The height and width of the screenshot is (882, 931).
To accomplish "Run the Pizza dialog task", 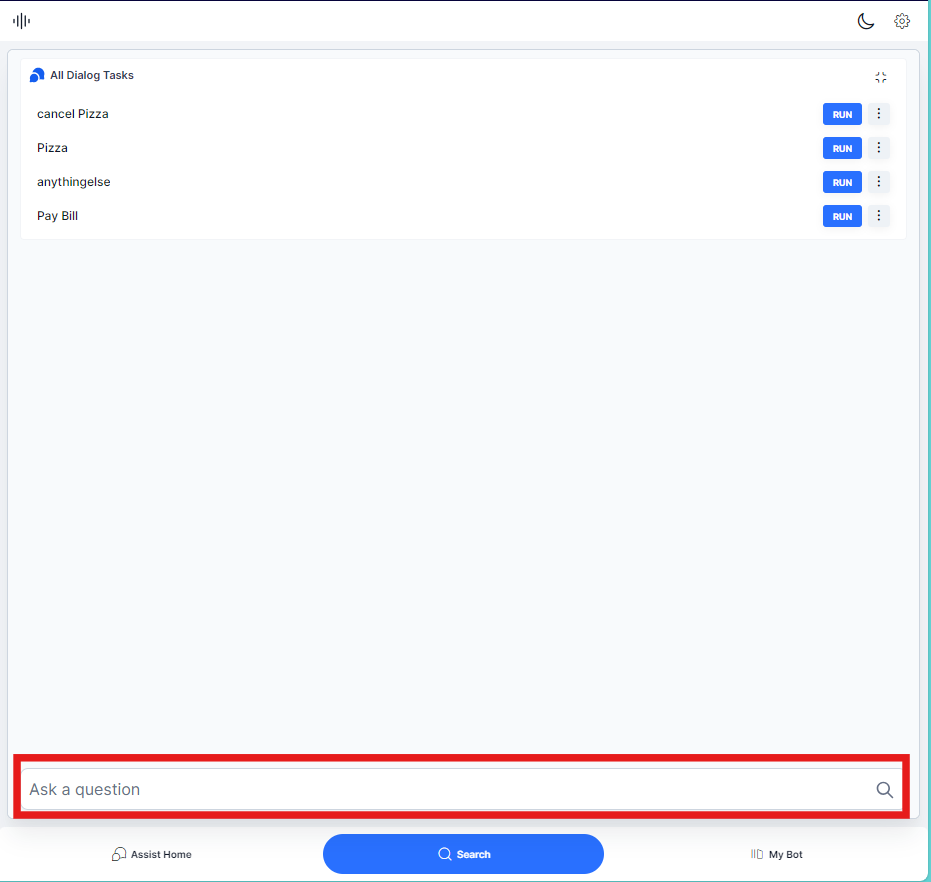I will click(842, 148).
